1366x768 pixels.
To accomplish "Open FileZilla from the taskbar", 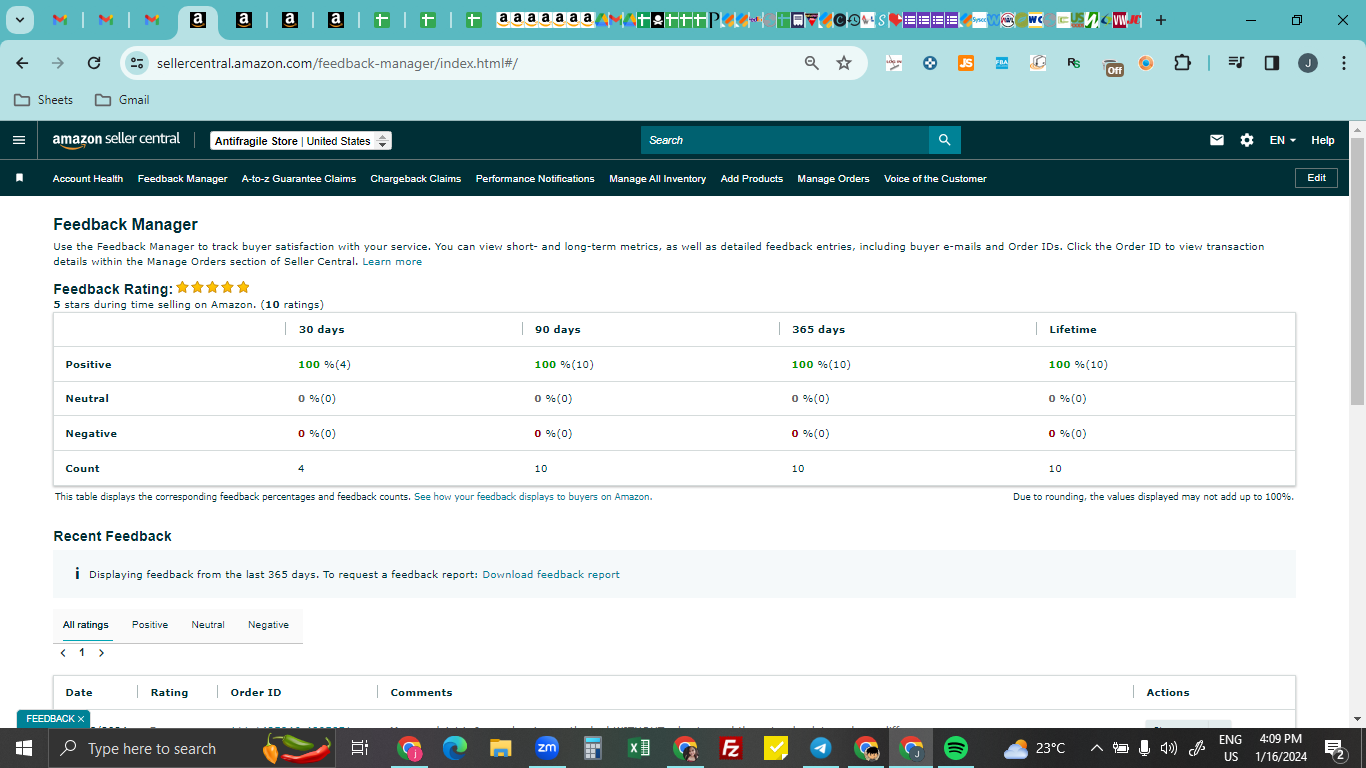I will point(731,748).
